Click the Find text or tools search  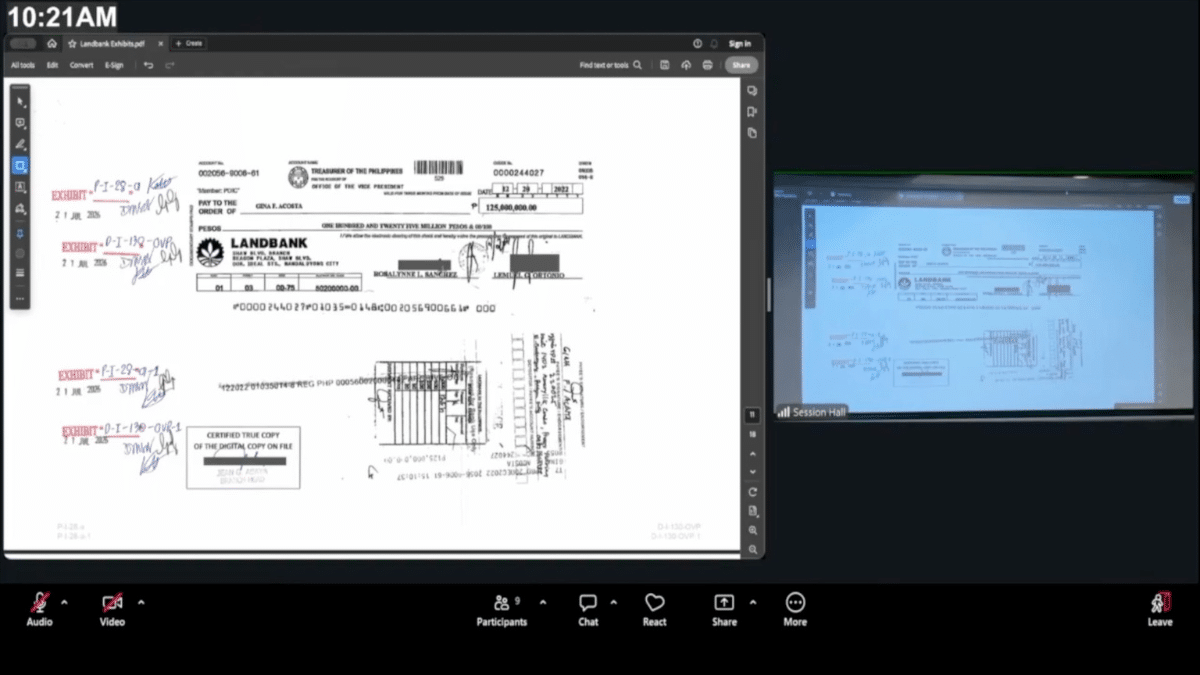coord(610,65)
